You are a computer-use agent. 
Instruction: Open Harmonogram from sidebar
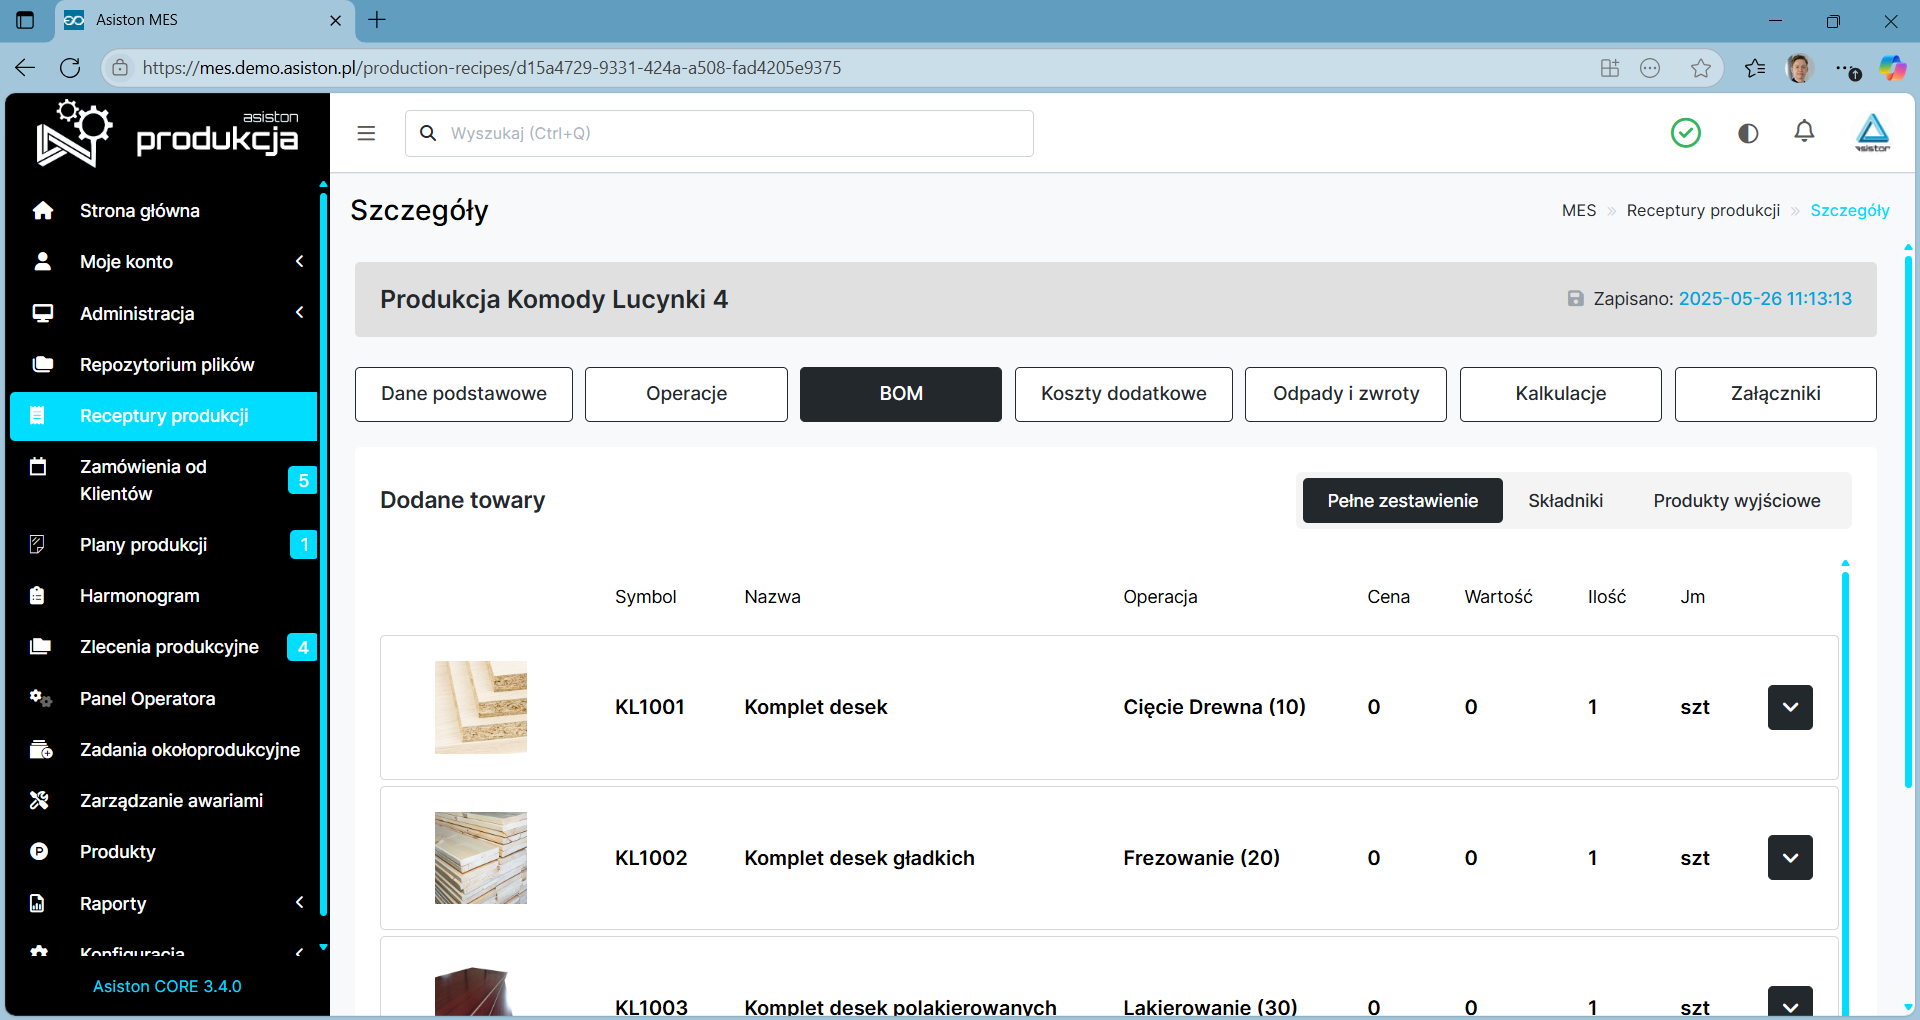coord(139,595)
